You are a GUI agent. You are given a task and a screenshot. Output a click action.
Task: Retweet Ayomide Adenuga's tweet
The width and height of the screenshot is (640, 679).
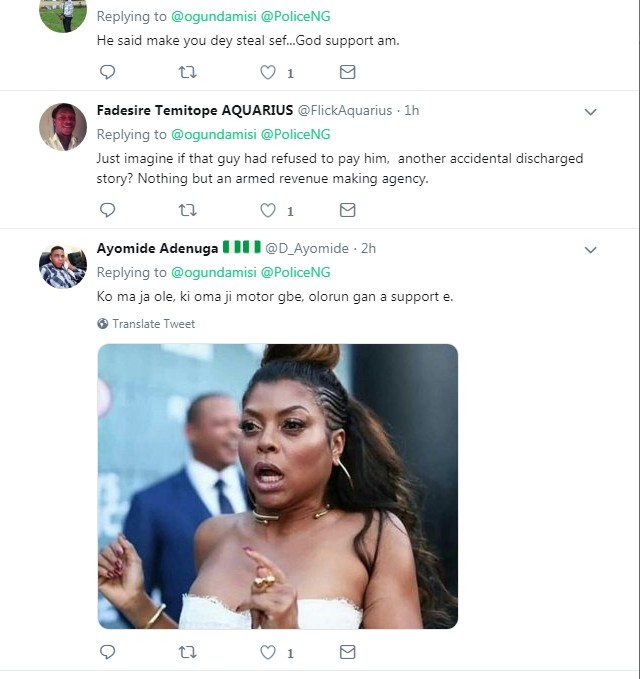point(187,652)
